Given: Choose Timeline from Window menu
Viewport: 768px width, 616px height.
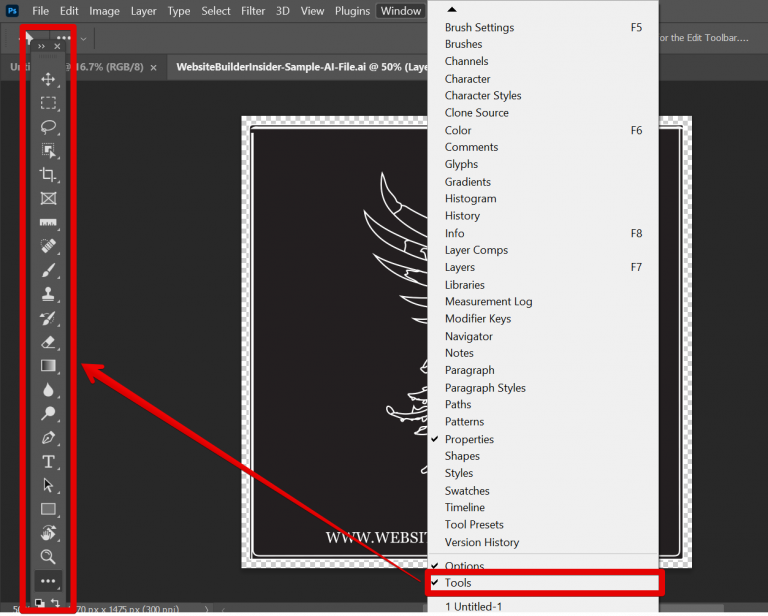Looking at the screenshot, I should coord(543,507).
